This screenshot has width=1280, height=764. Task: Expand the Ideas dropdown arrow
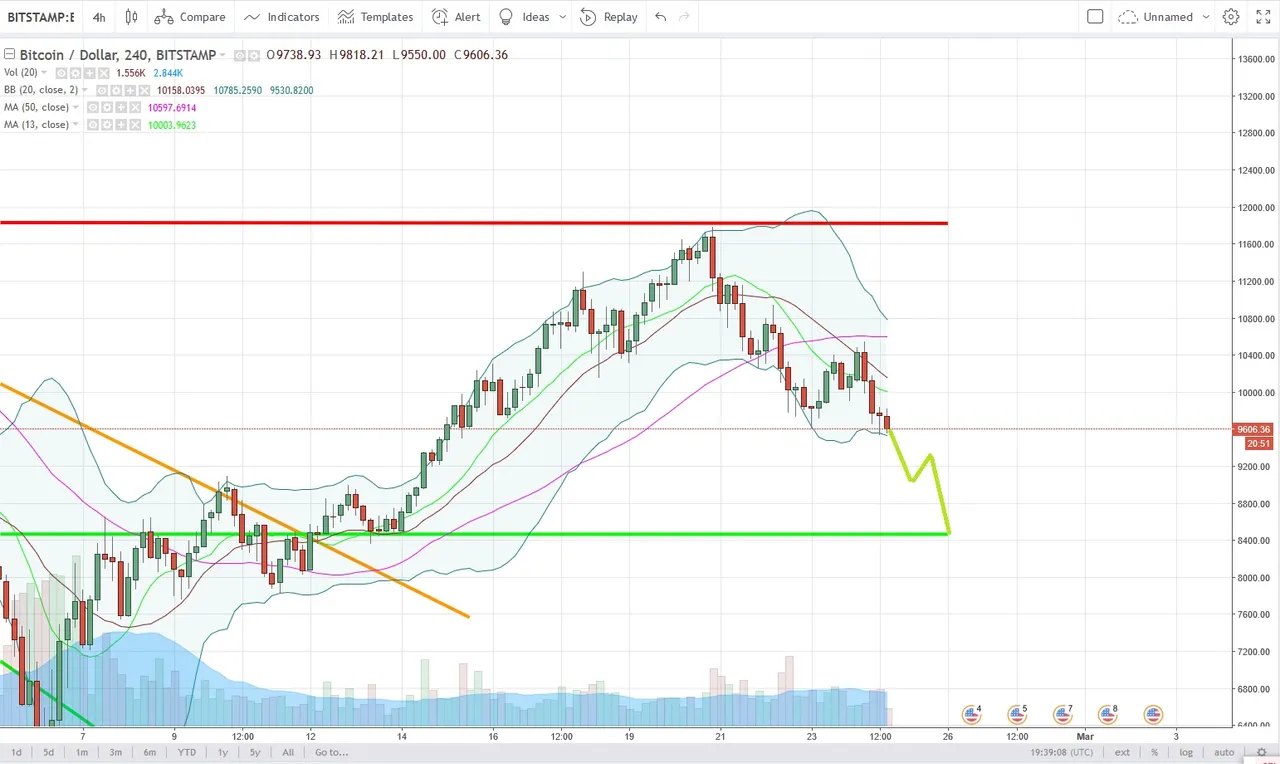click(x=563, y=17)
